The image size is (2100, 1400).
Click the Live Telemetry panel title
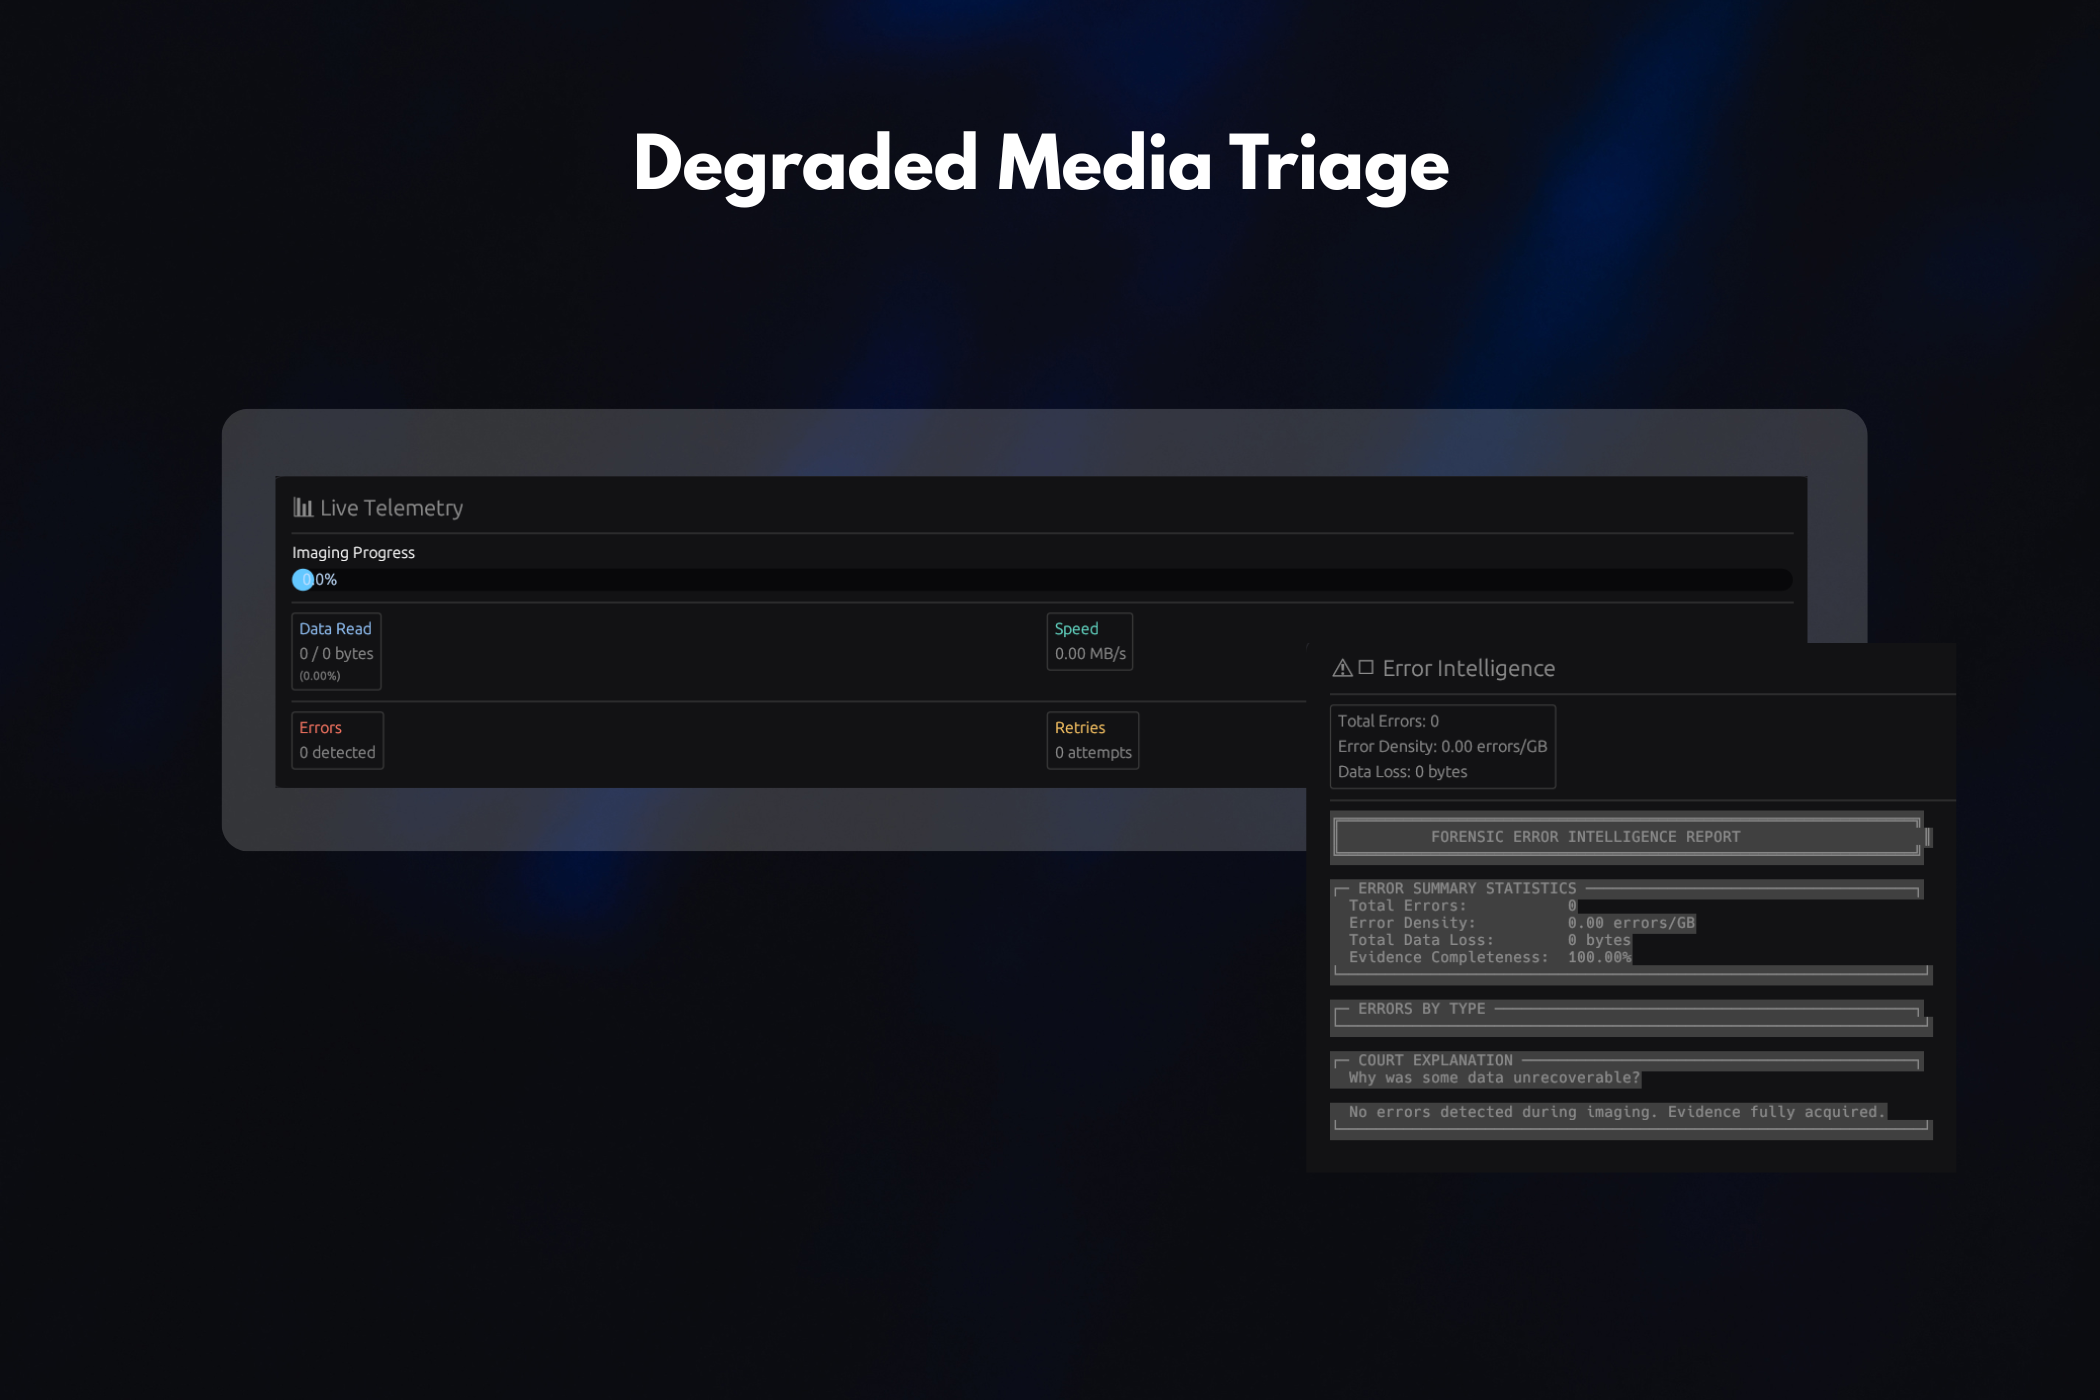coord(391,508)
